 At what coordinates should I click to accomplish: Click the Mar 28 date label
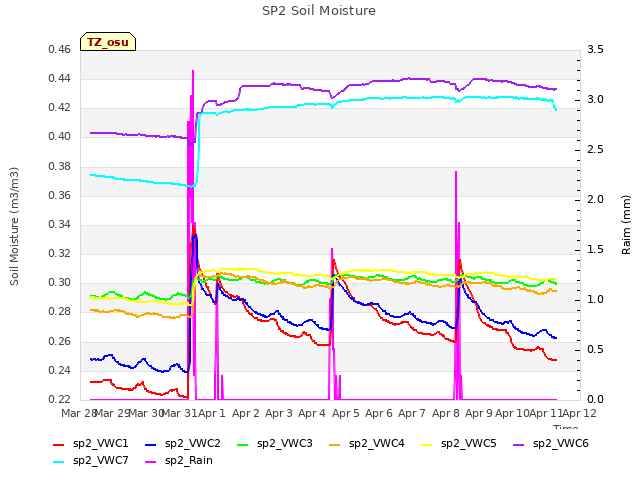point(78,413)
